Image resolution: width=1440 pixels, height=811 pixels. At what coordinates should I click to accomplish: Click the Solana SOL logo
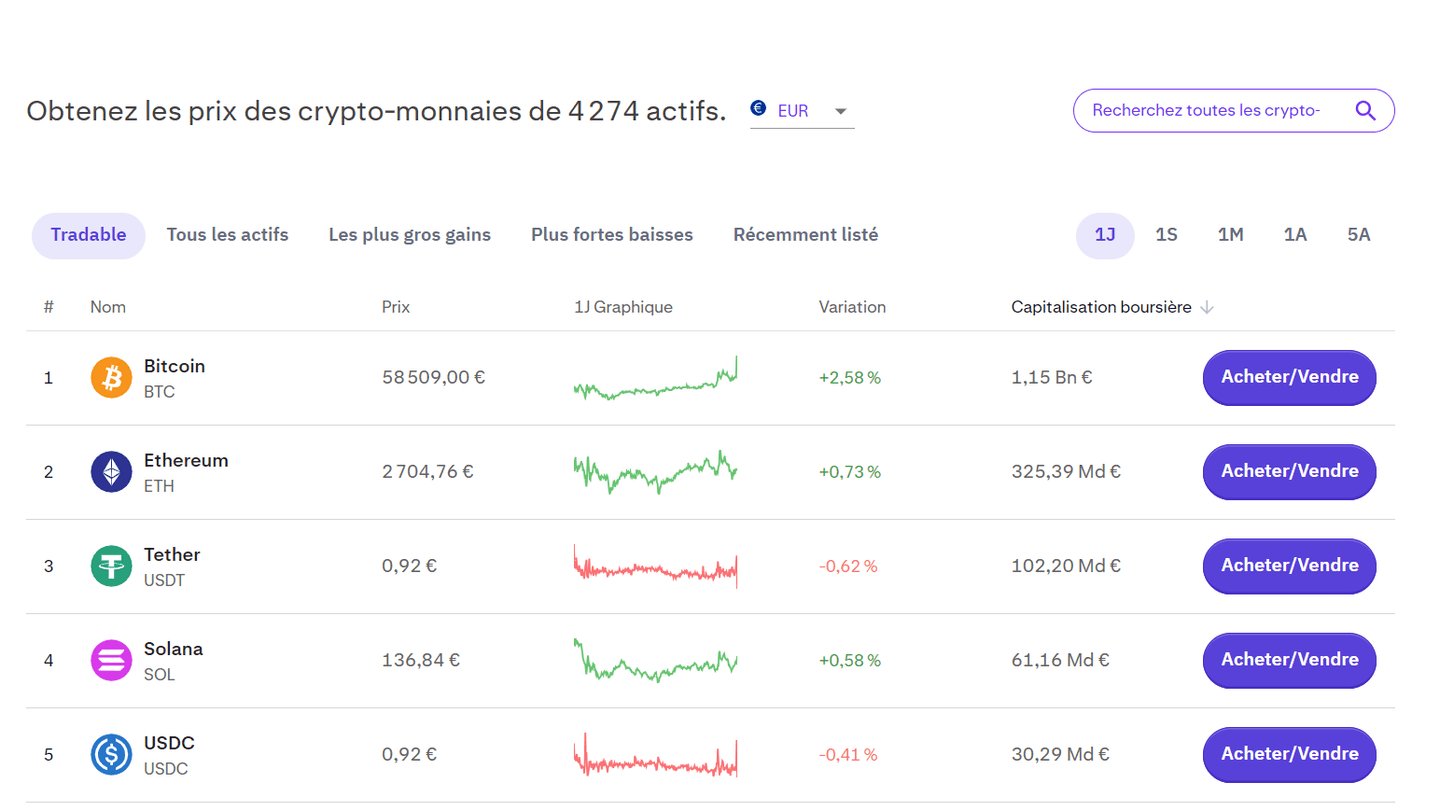[x=111, y=660]
